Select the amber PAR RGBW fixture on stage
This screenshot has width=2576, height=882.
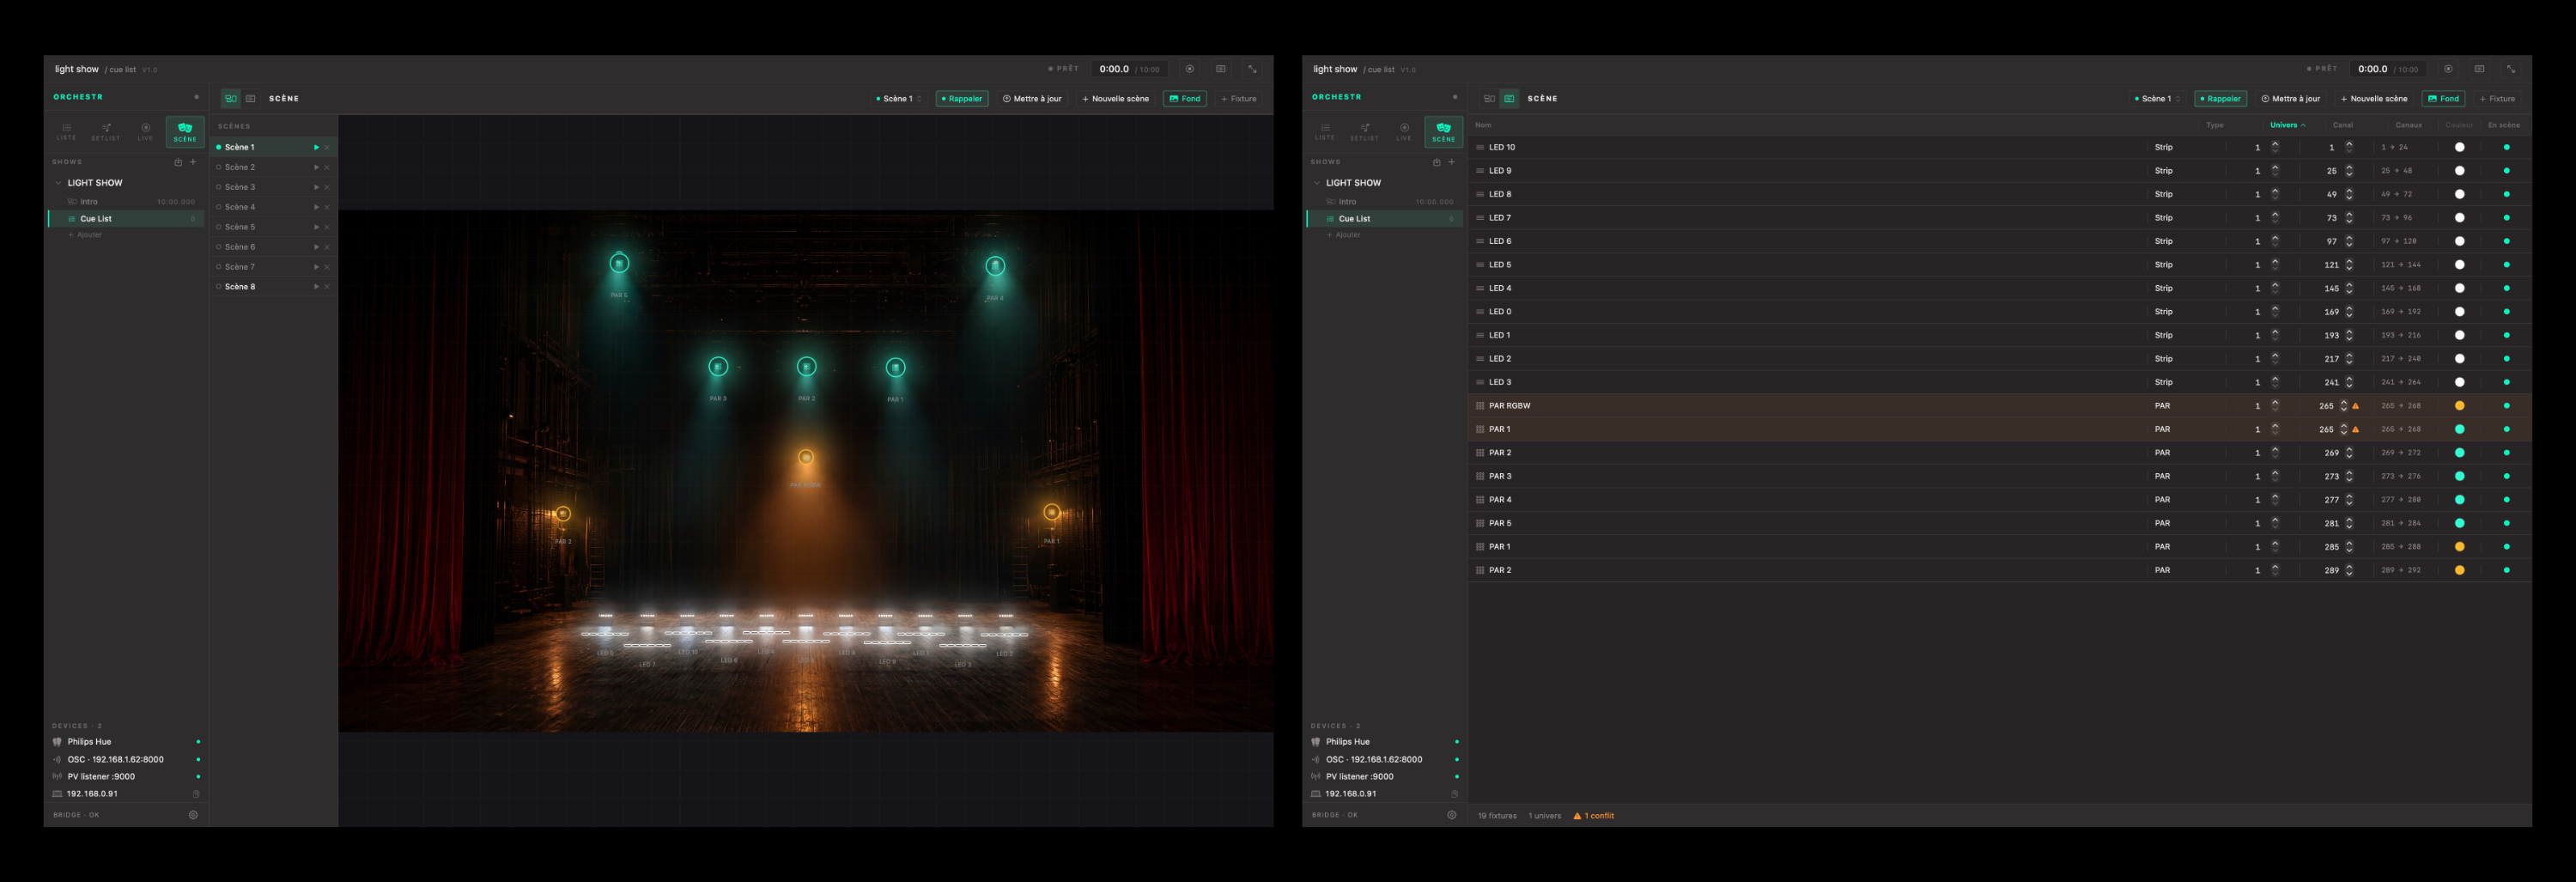point(806,458)
